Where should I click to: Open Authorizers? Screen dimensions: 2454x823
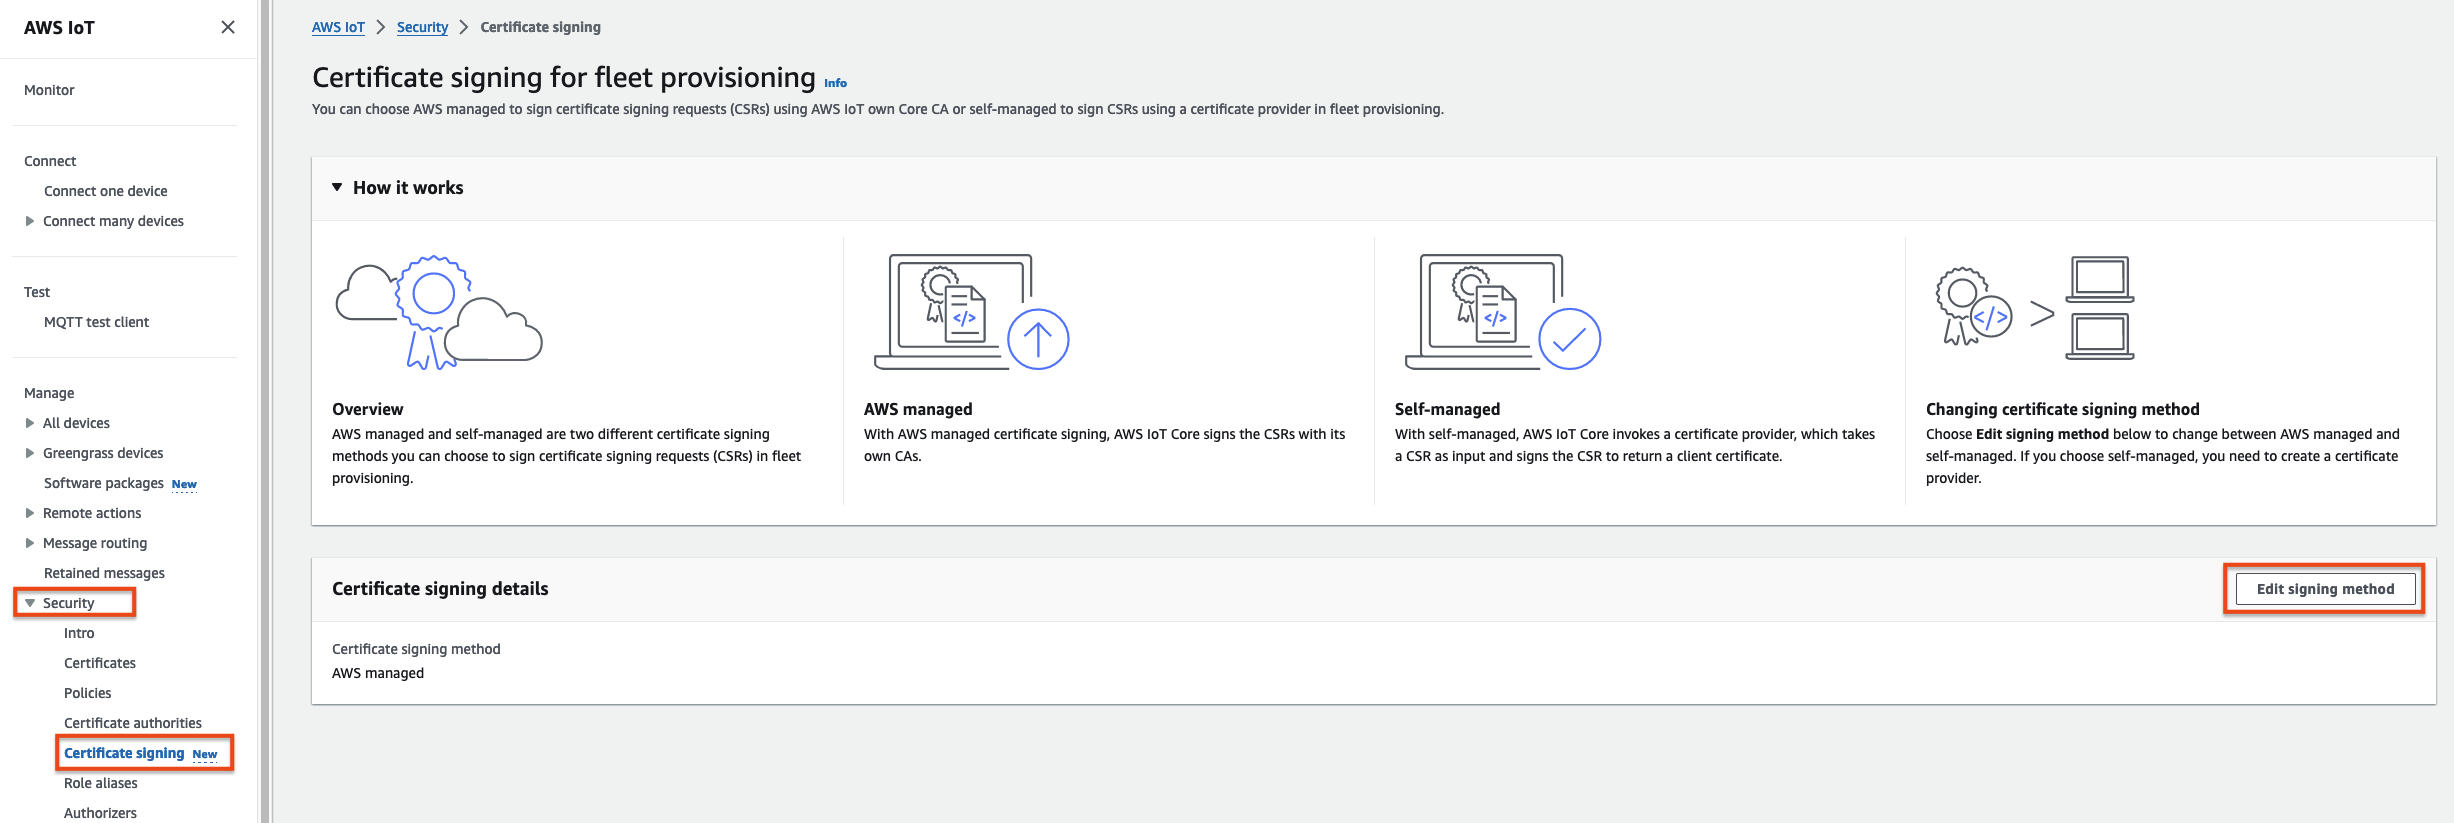(100, 813)
